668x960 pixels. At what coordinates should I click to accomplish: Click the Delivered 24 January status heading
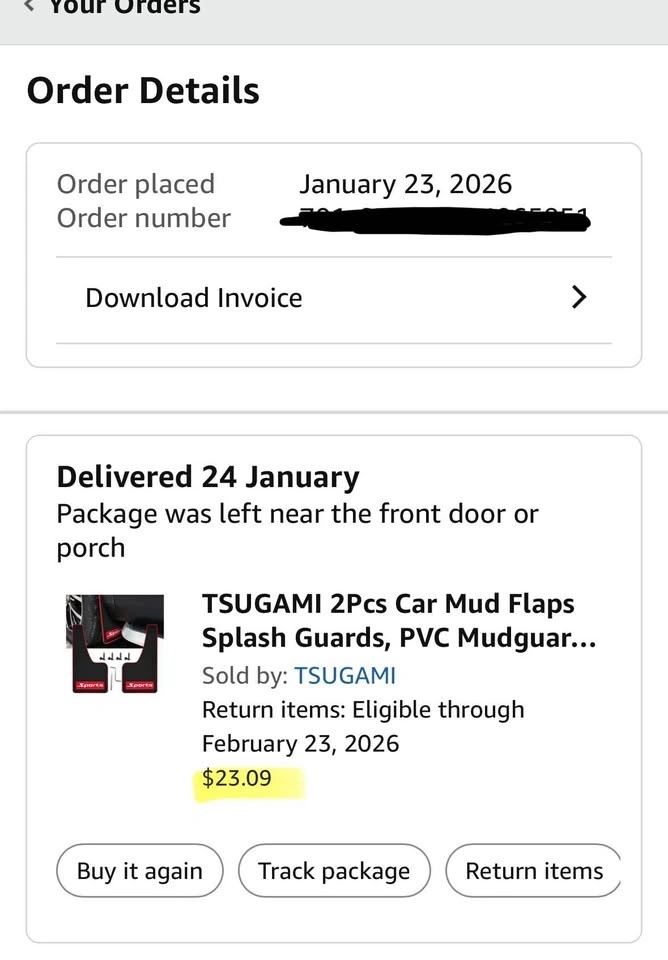click(x=208, y=477)
